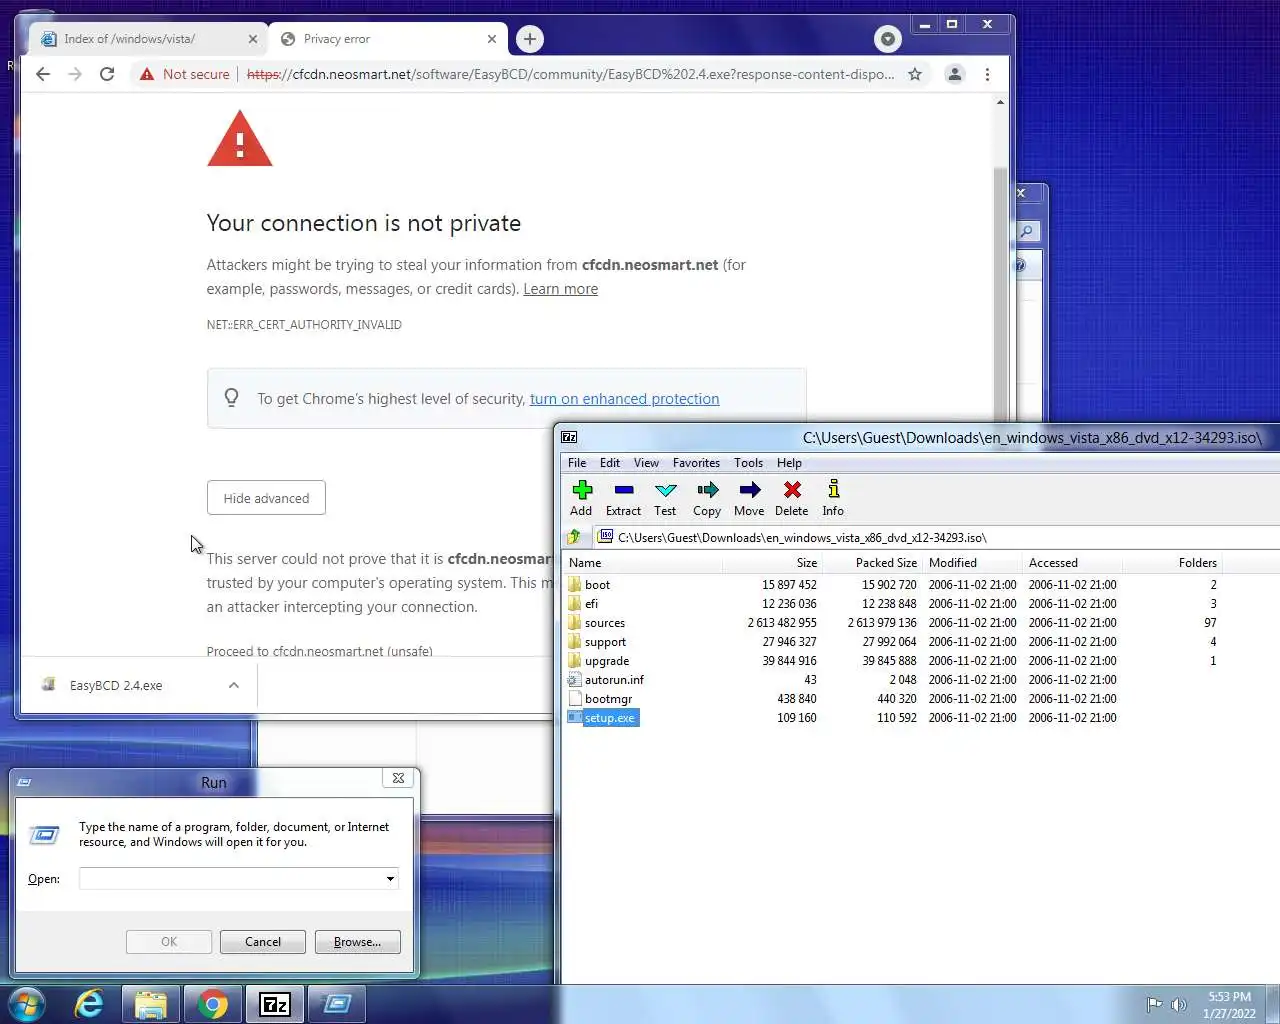Click the clock in the taskbar

[1229, 1005]
